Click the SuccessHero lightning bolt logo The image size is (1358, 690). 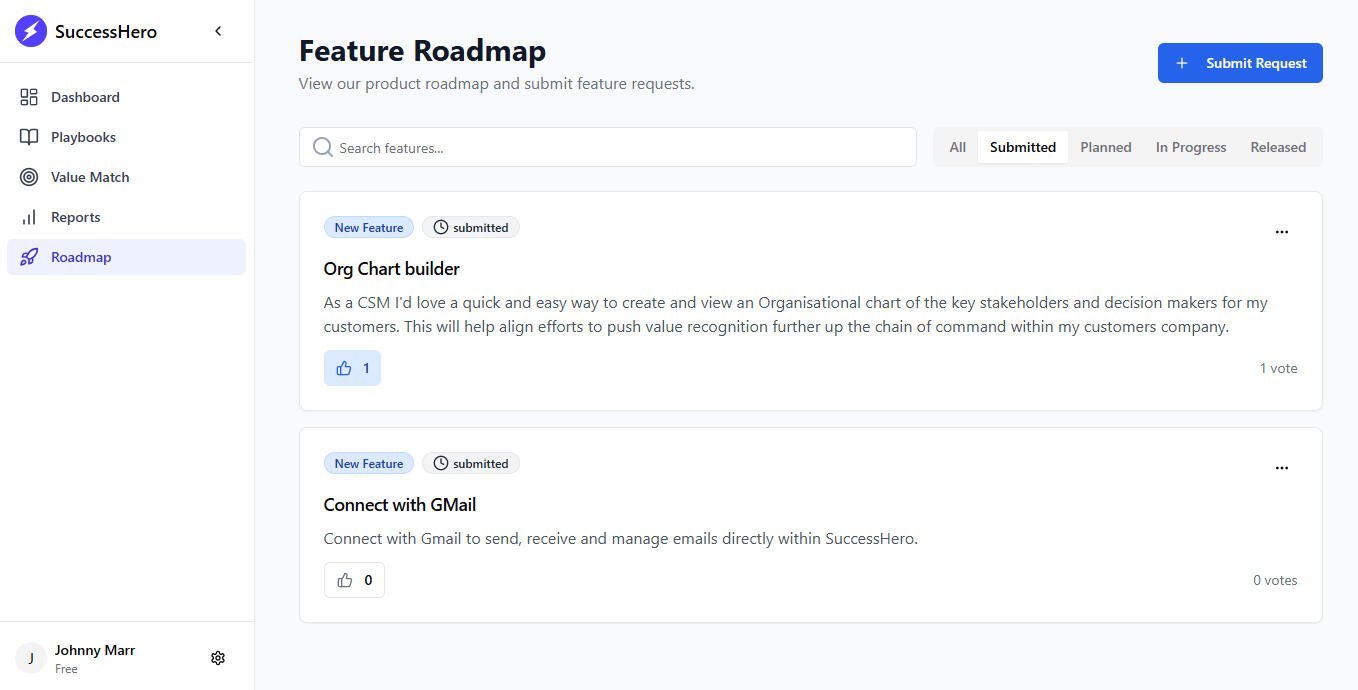point(31,31)
